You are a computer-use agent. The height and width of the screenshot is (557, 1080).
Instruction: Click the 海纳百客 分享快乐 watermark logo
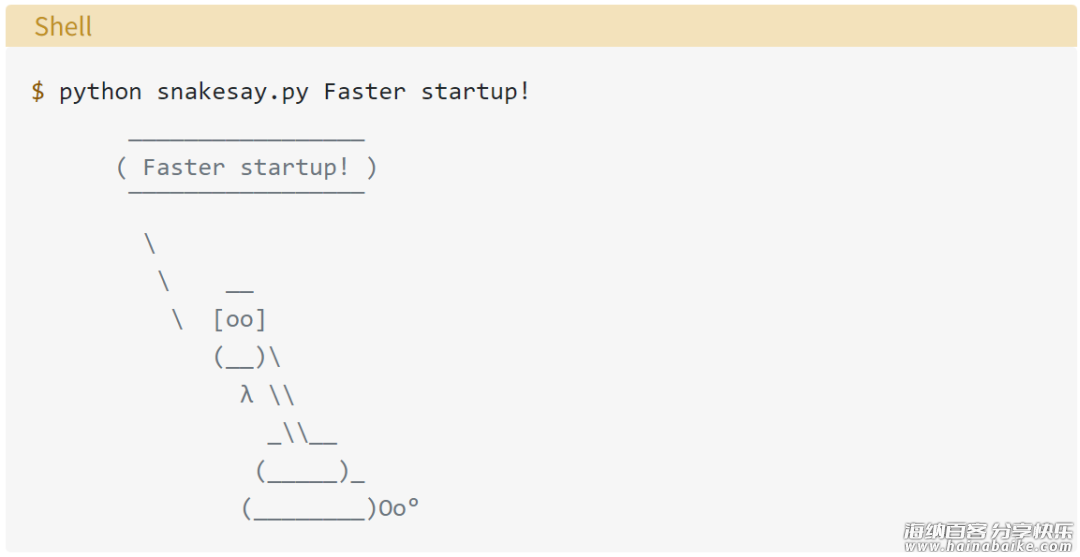coord(988,531)
